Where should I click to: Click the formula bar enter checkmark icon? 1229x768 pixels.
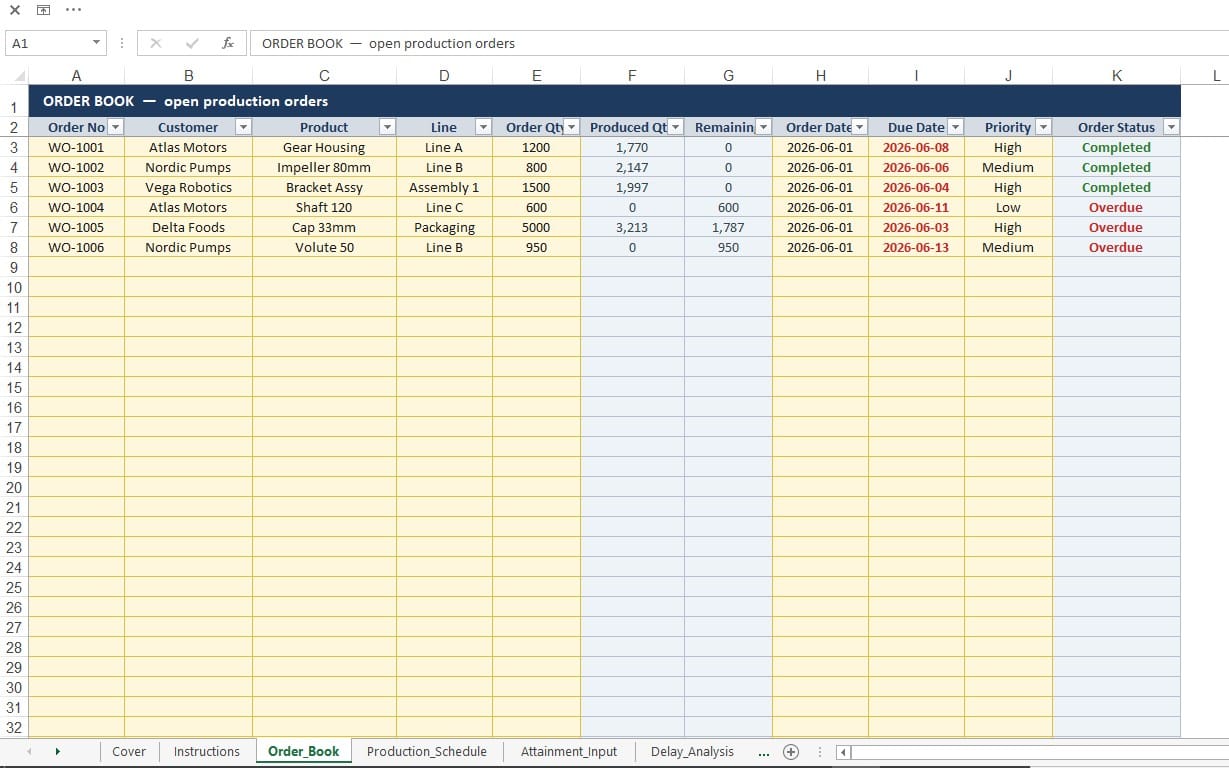click(x=192, y=43)
